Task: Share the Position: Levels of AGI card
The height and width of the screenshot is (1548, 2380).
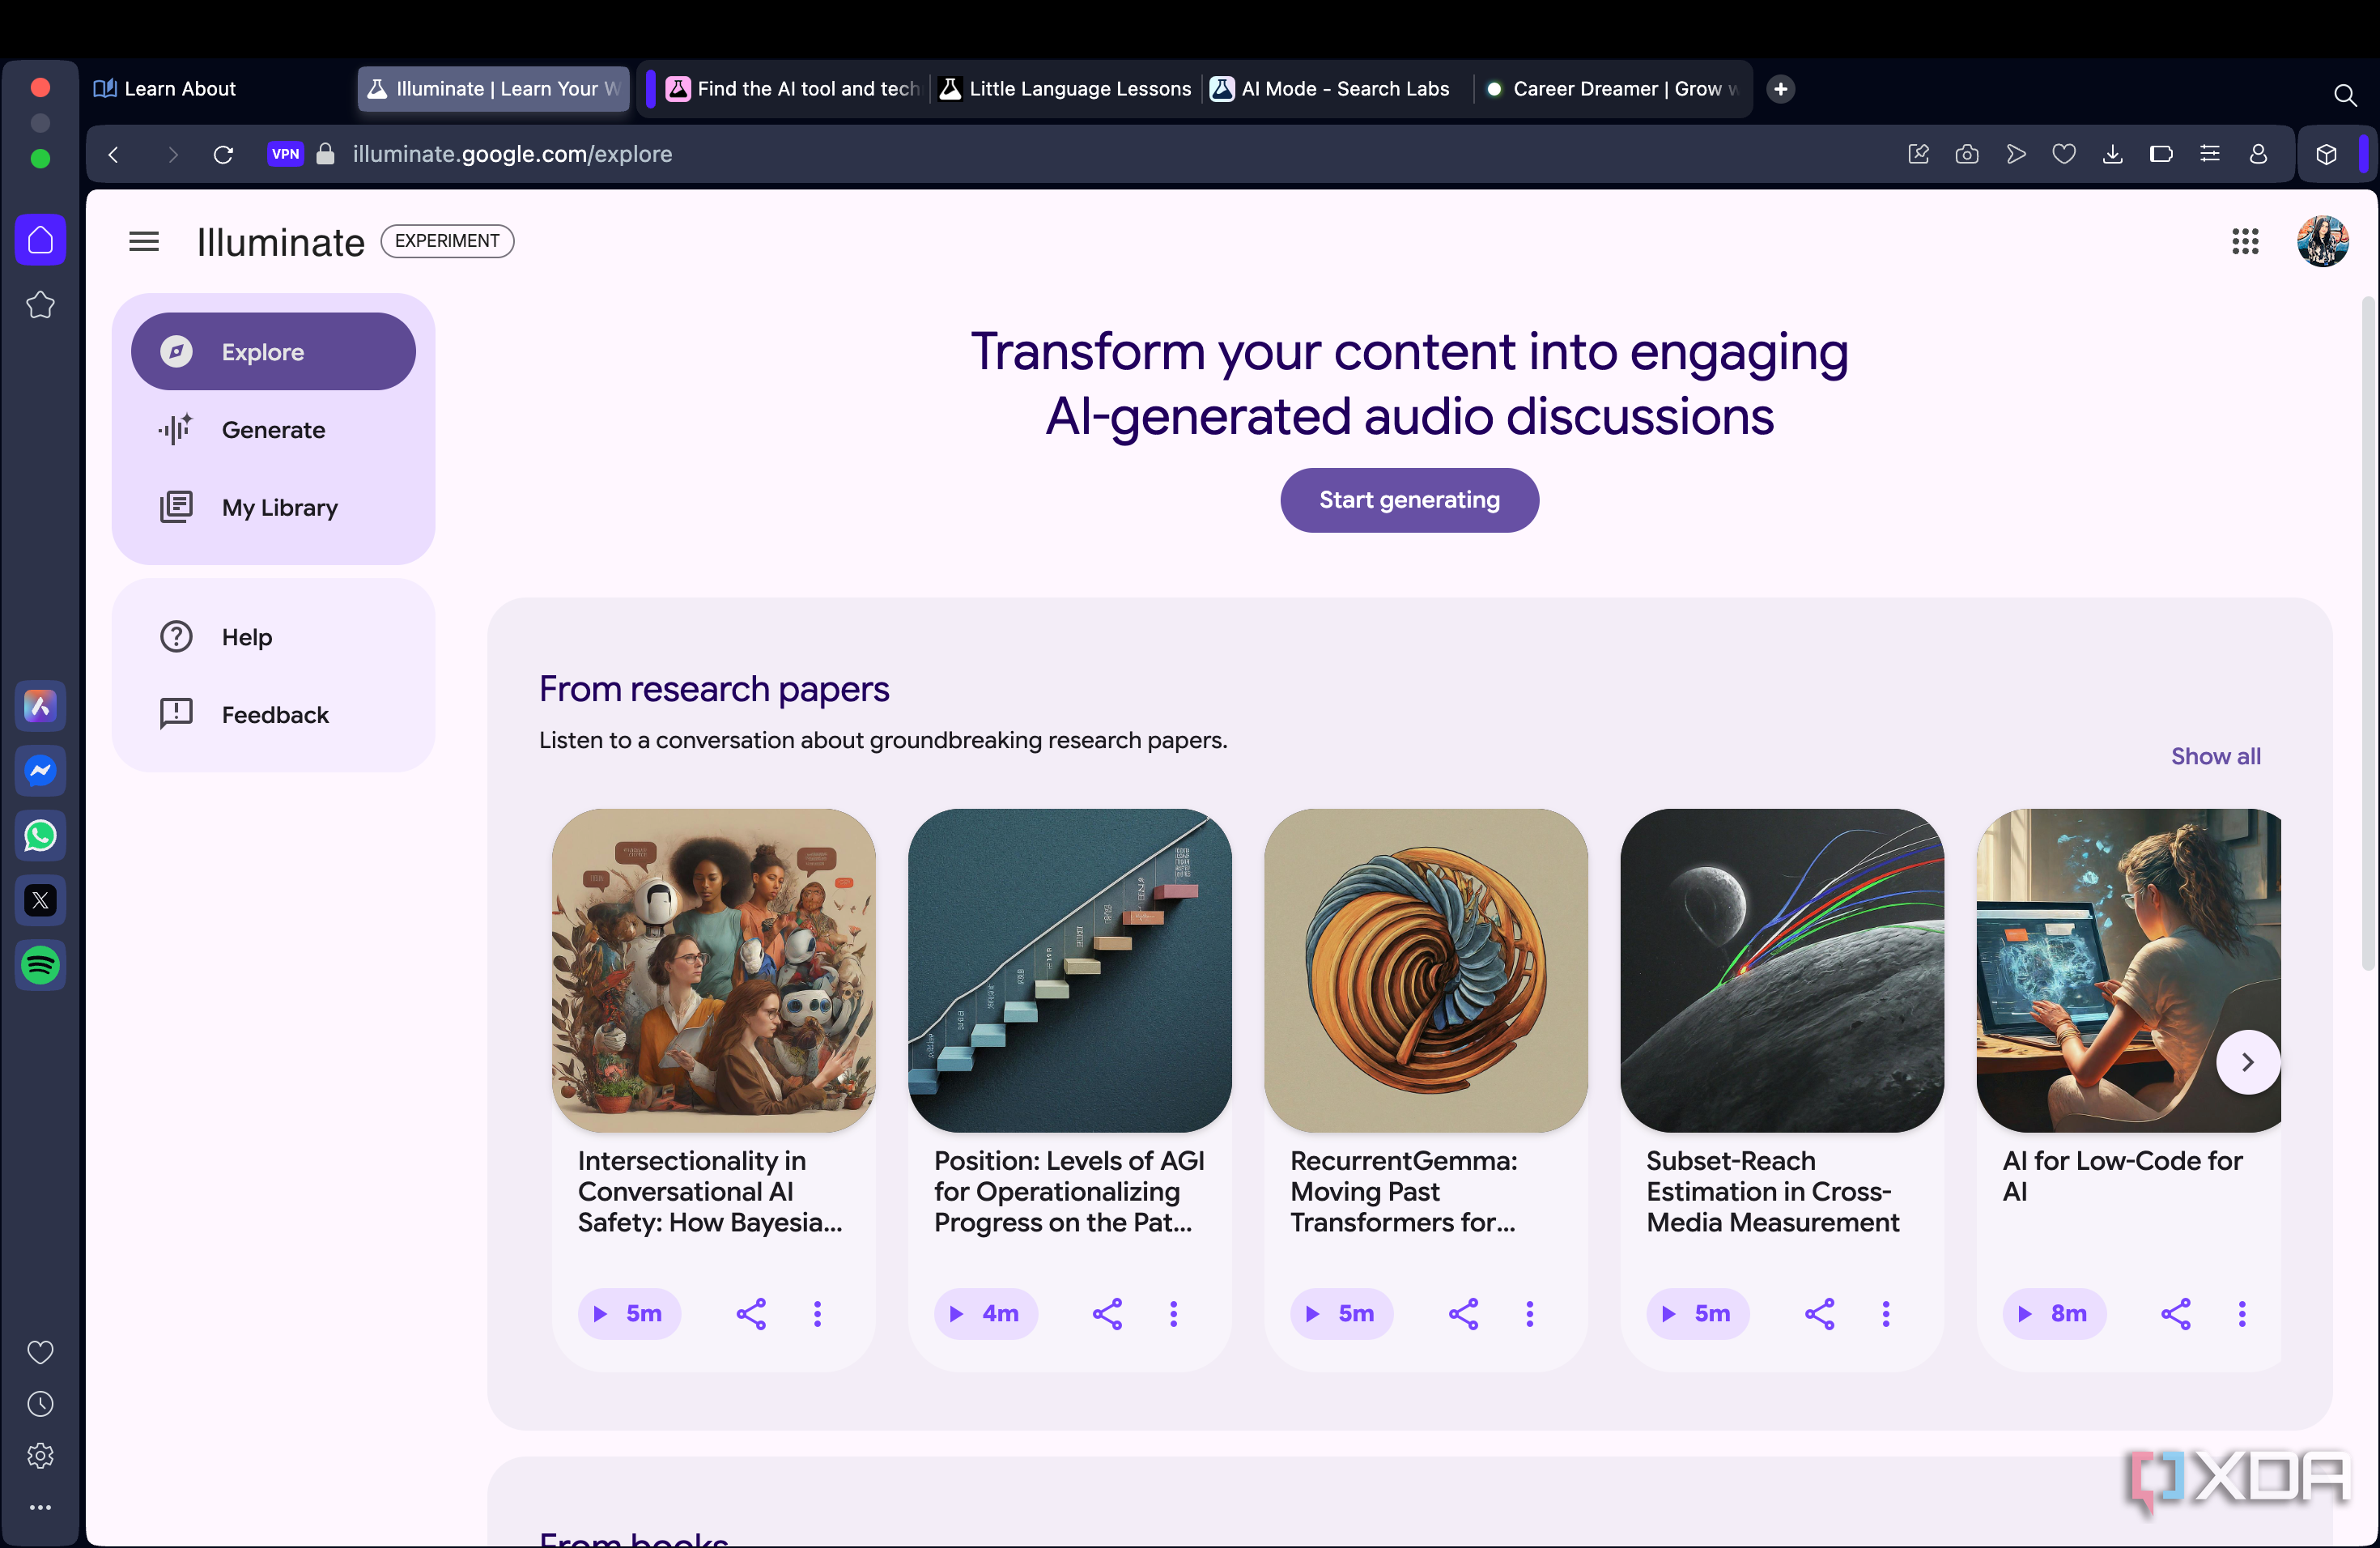Action: click(1107, 1313)
